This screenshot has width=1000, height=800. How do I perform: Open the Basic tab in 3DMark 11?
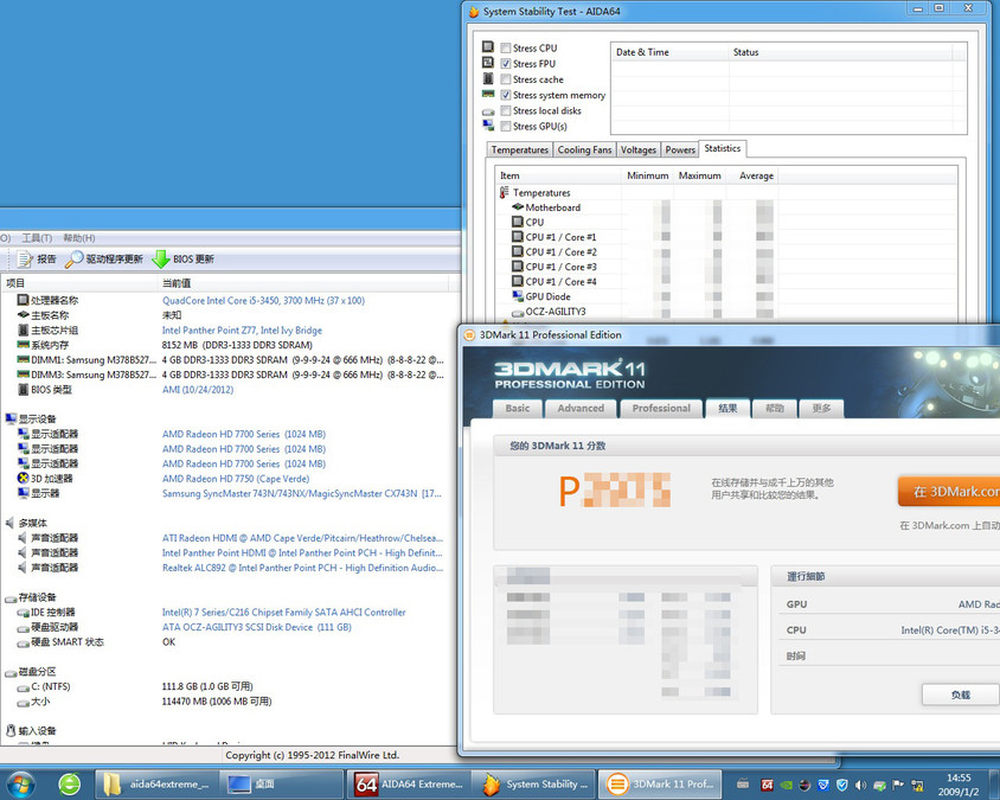click(517, 408)
